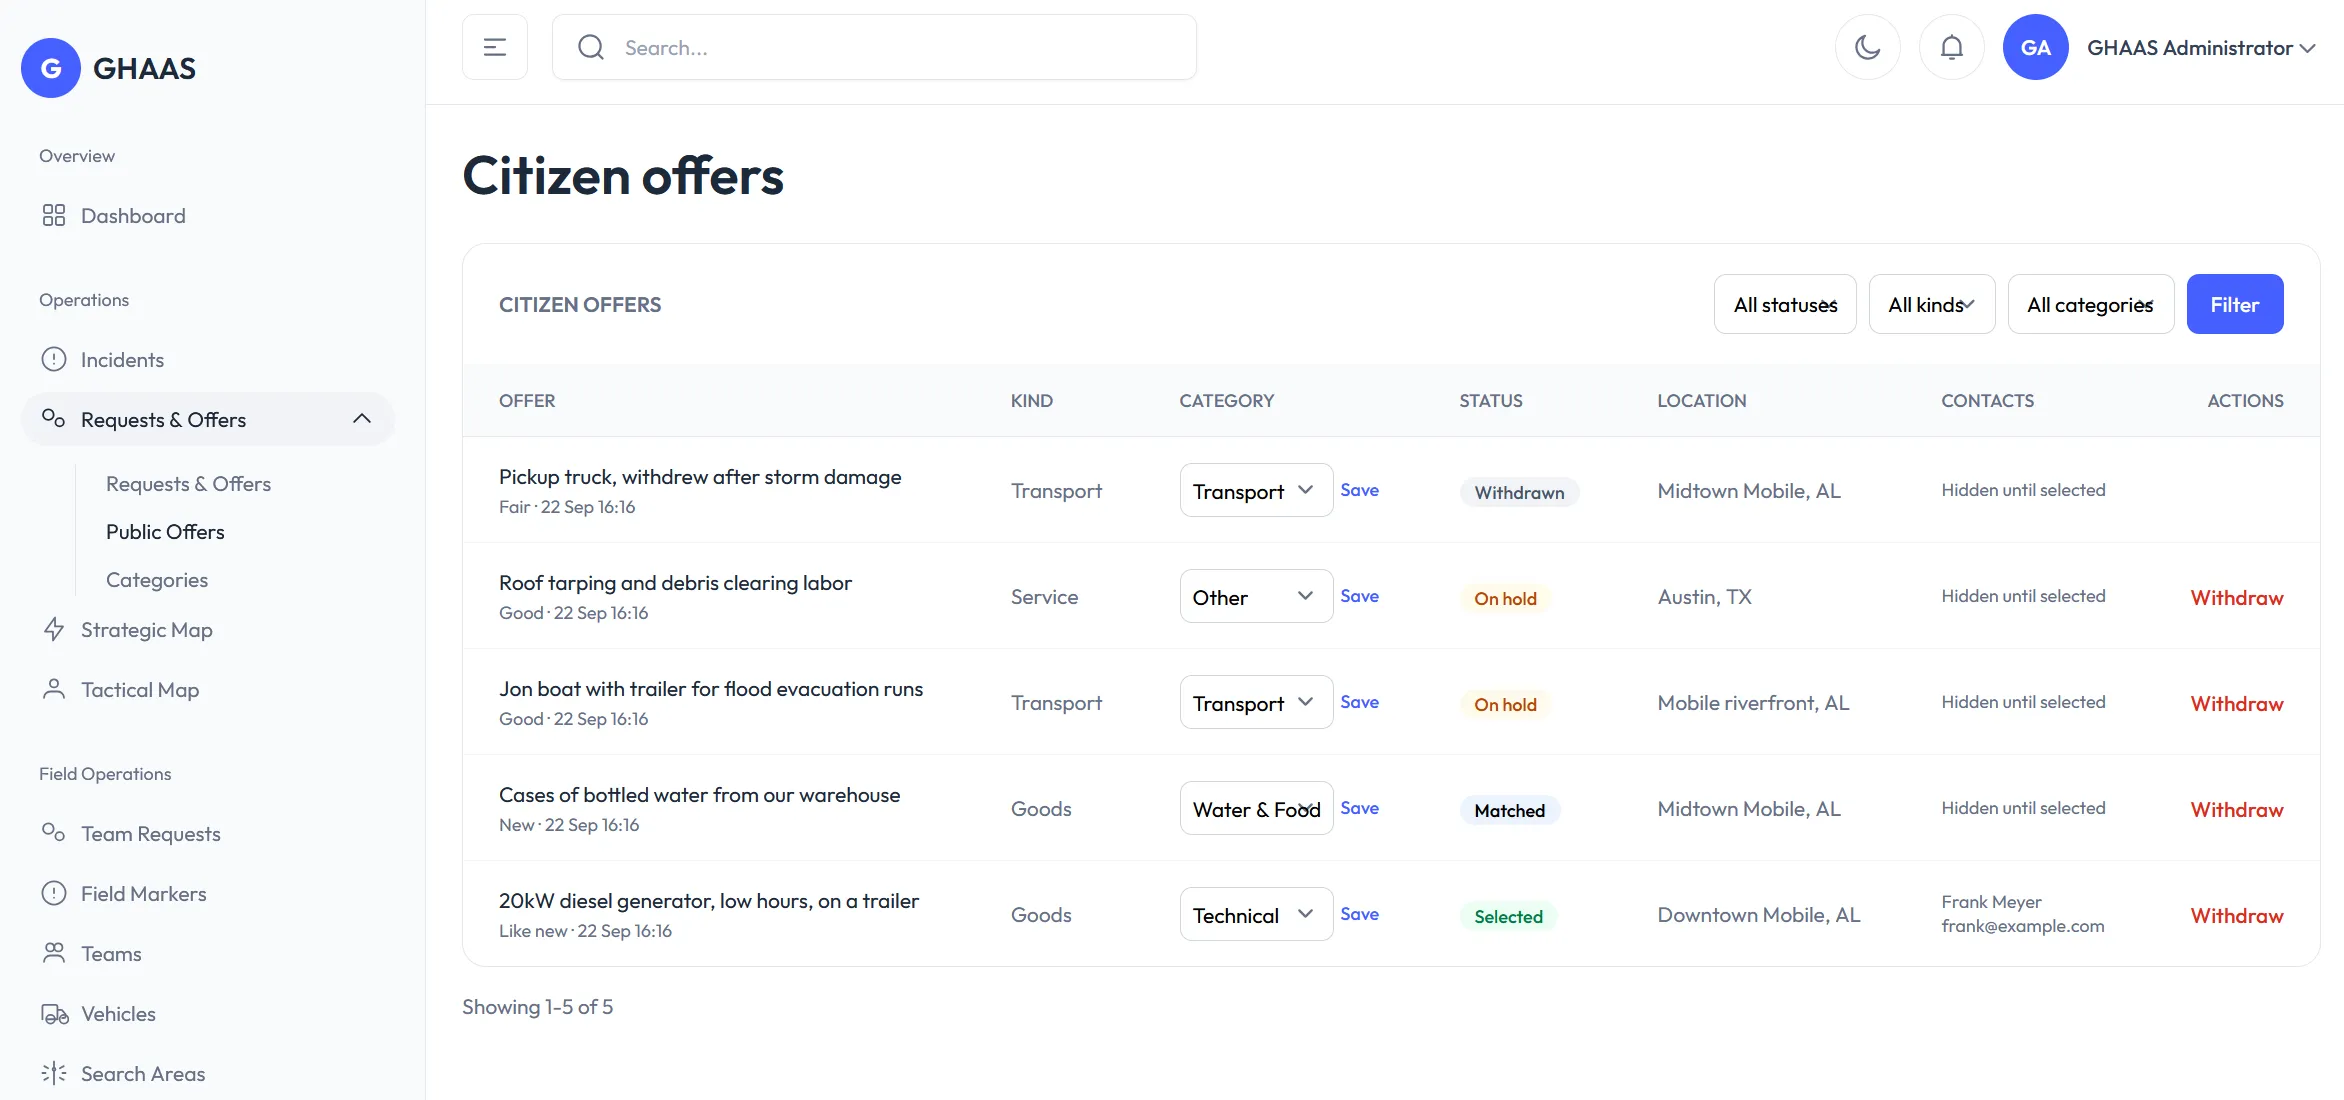
Task: Open Teams page
Action: click(x=111, y=954)
